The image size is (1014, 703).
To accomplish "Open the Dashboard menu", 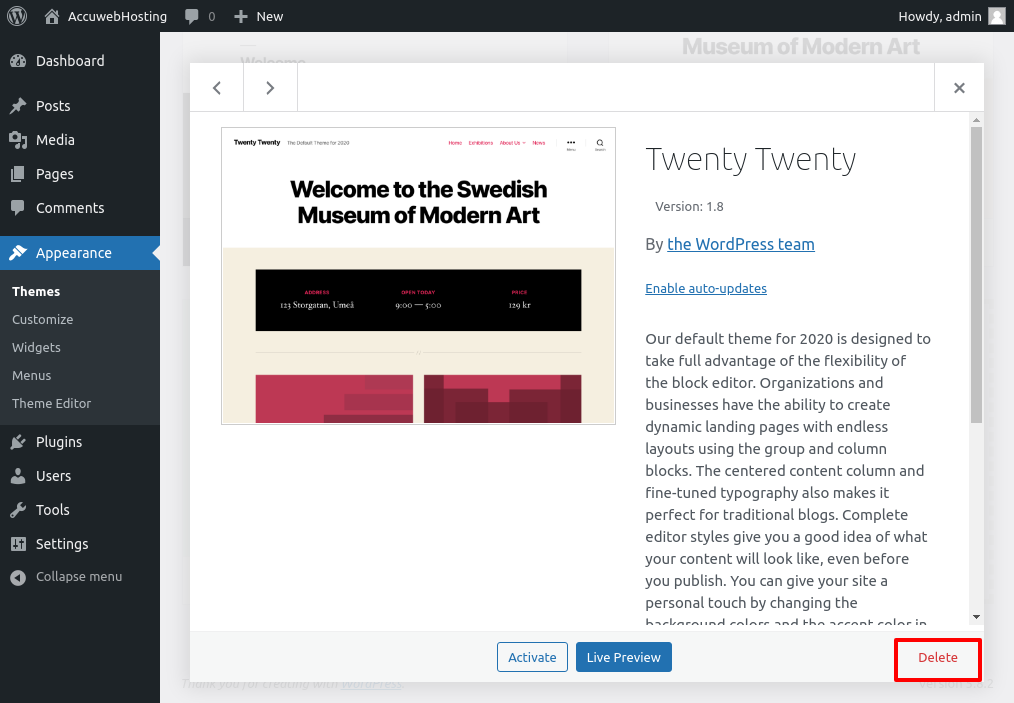I will pos(70,61).
